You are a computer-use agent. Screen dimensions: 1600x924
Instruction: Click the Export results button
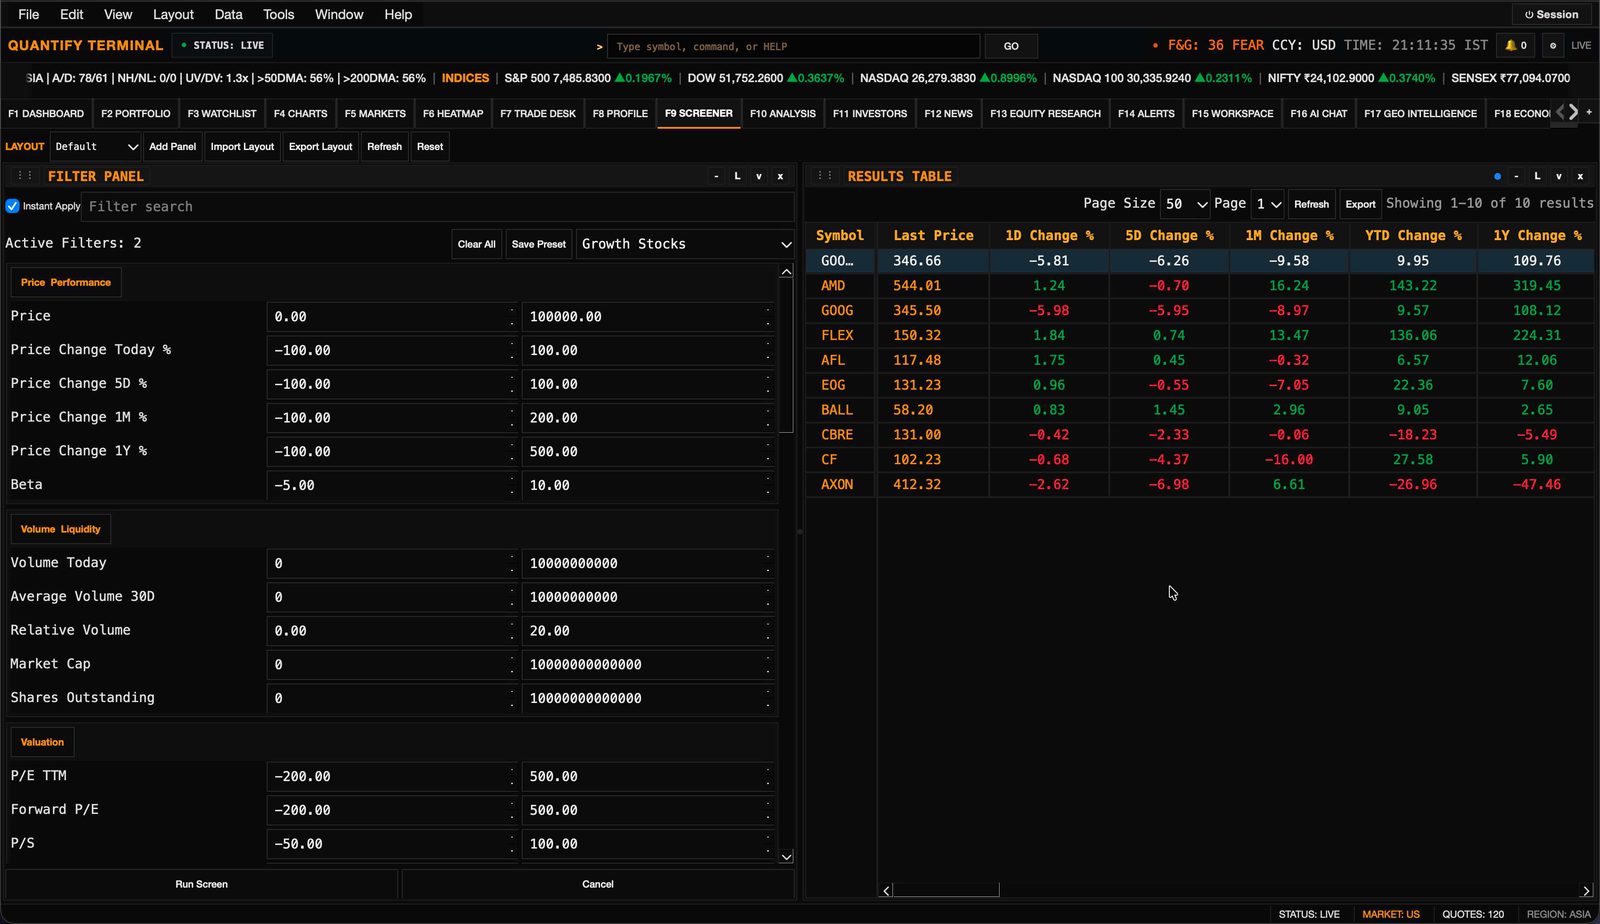click(1360, 204)
